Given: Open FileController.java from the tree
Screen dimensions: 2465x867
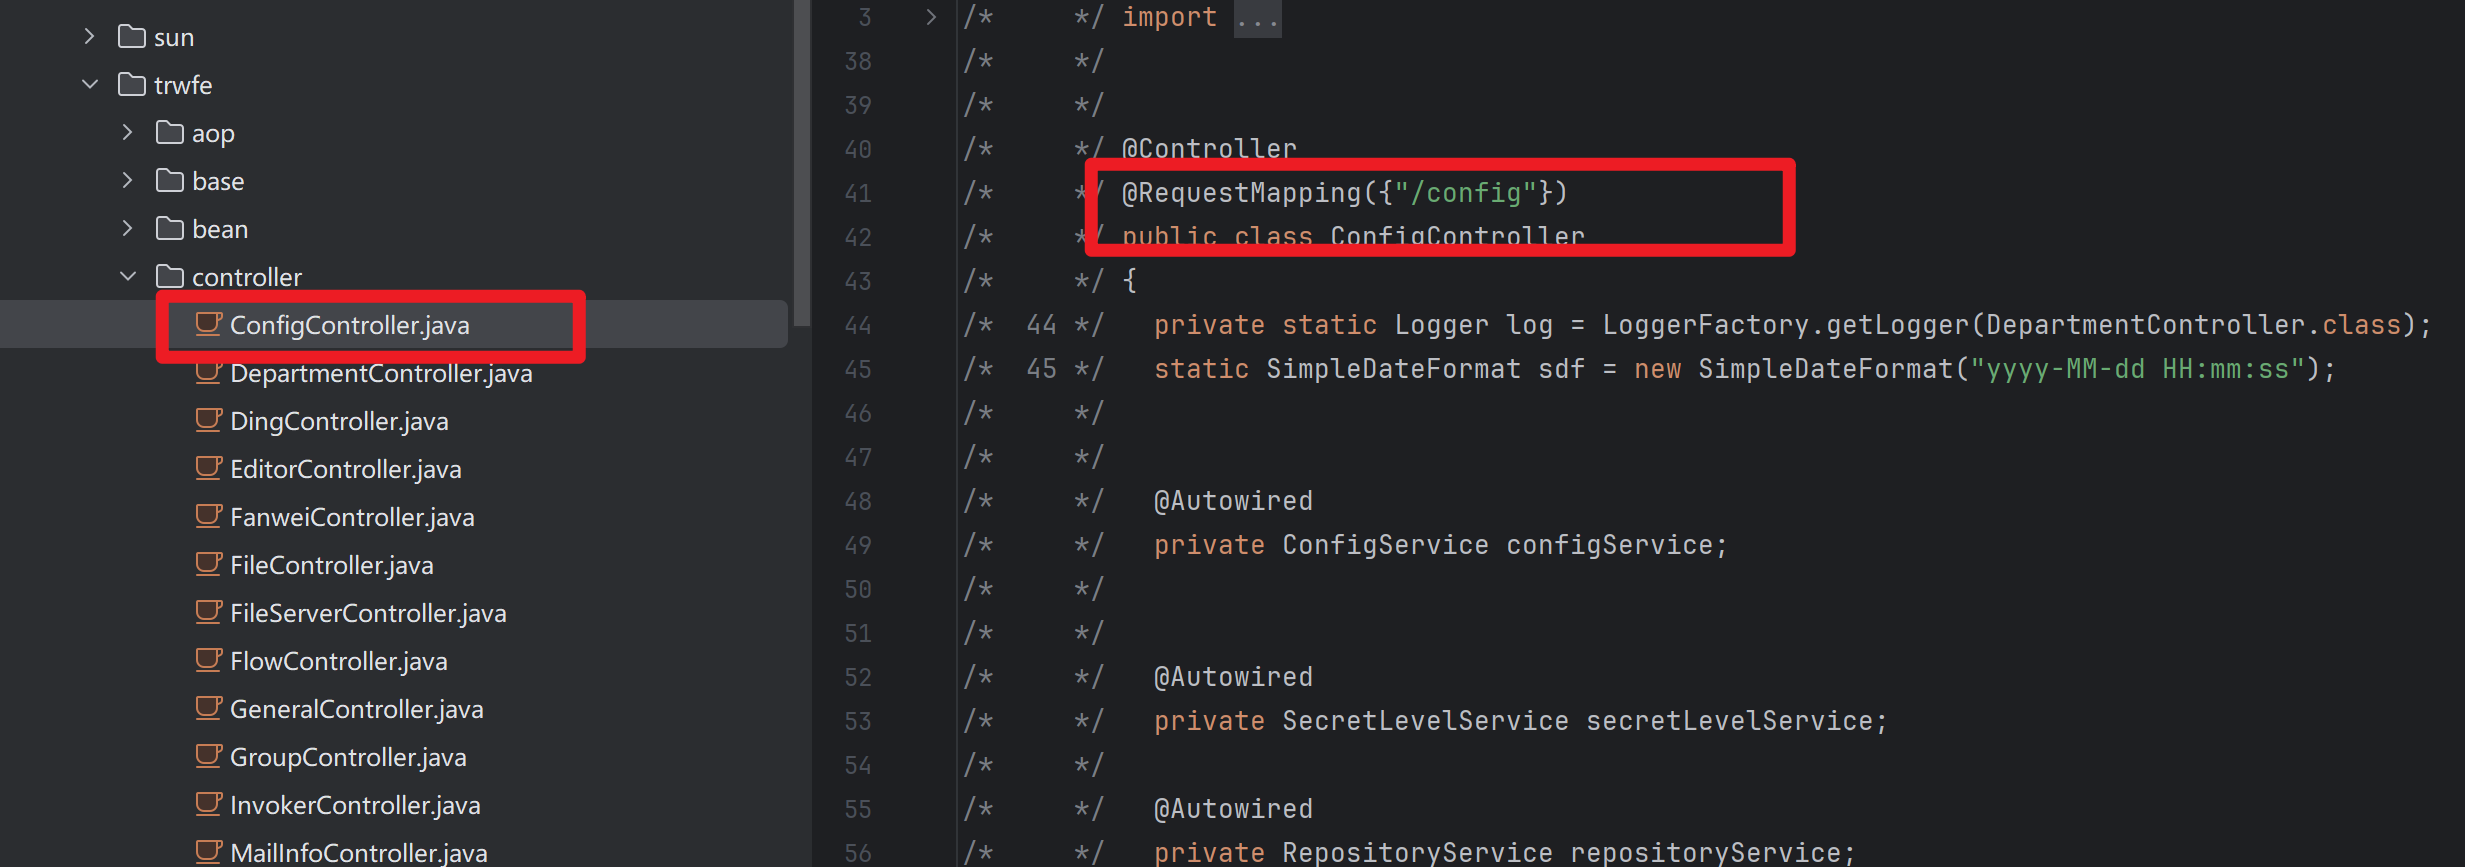Looking at the screenshot, I should 332,565.
